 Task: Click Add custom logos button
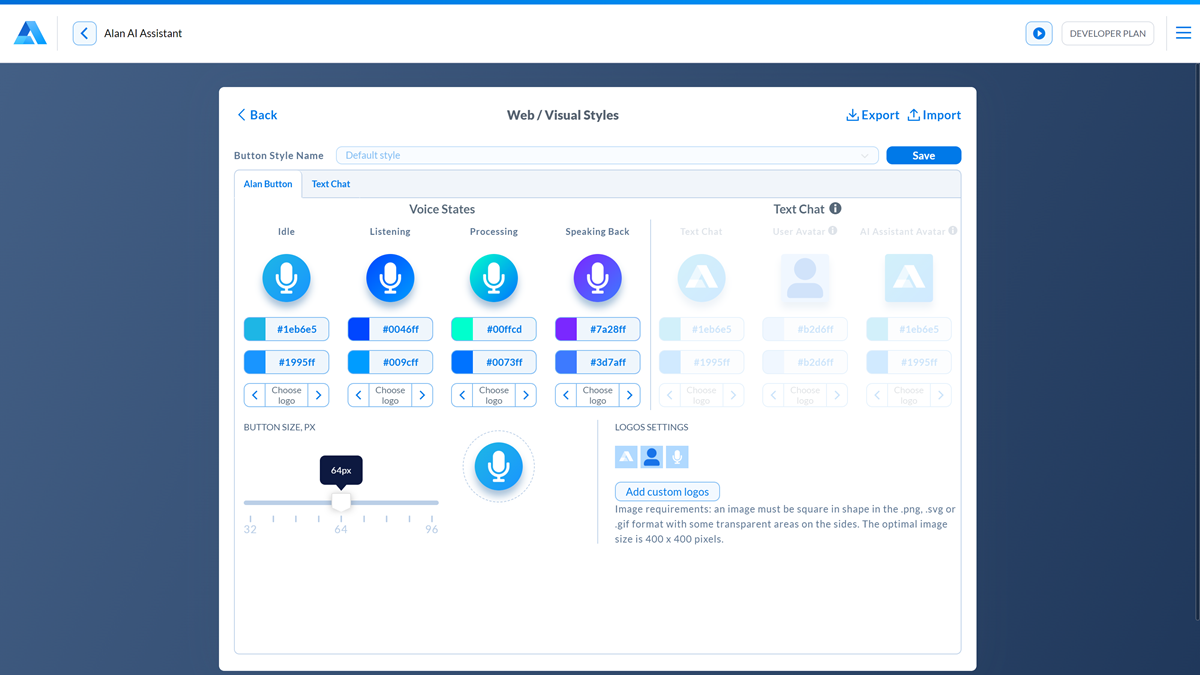point(667,492)
